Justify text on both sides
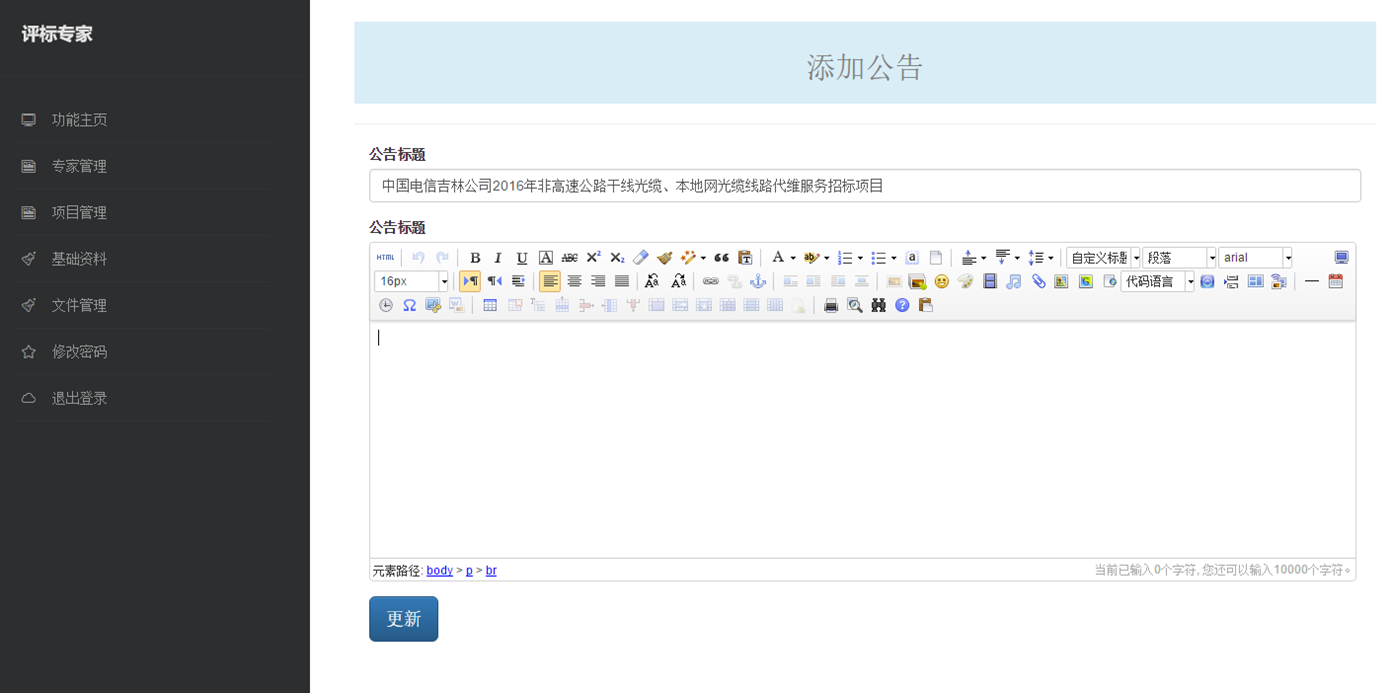 tap(622, 281)
